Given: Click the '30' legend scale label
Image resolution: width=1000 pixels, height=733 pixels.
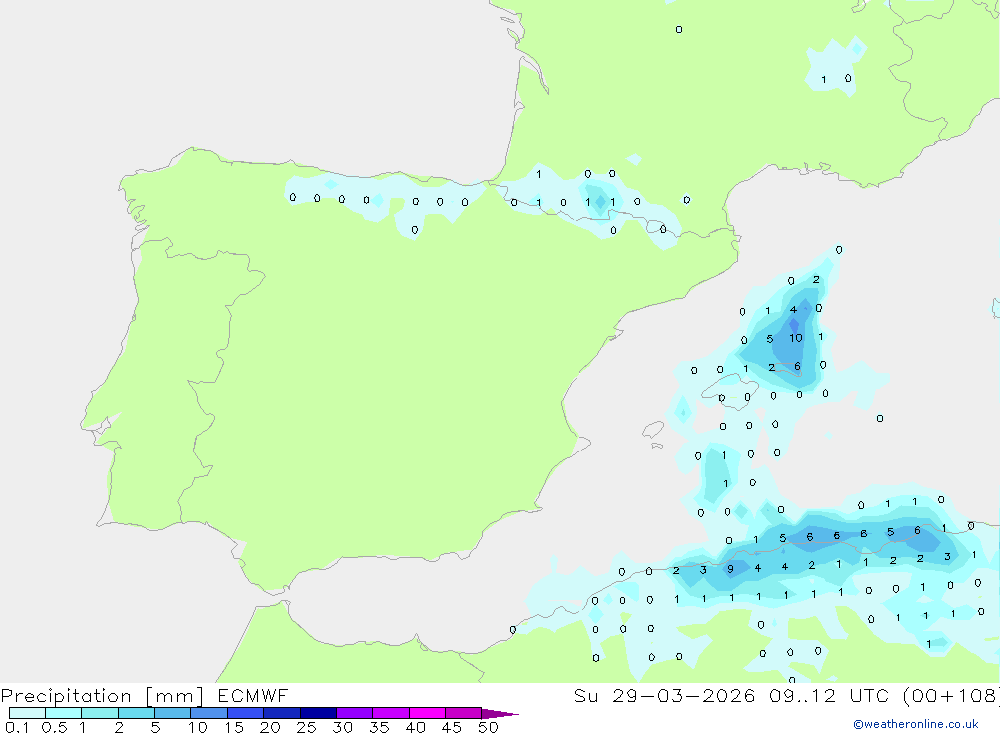Looking at the screenshot, I should [343, 727].
